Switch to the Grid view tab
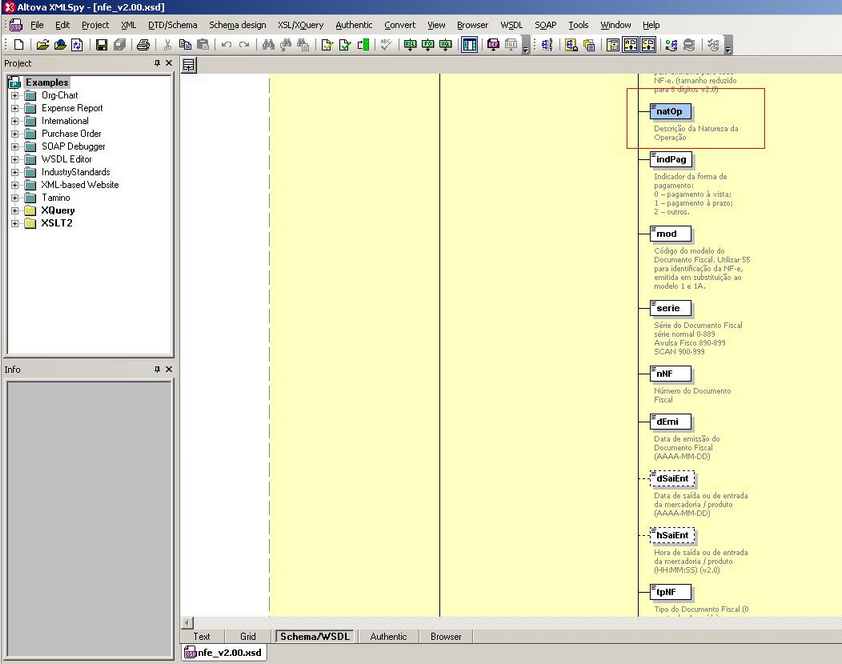Image resolution: width=842 pixels, height=664 pixels. 248,636
